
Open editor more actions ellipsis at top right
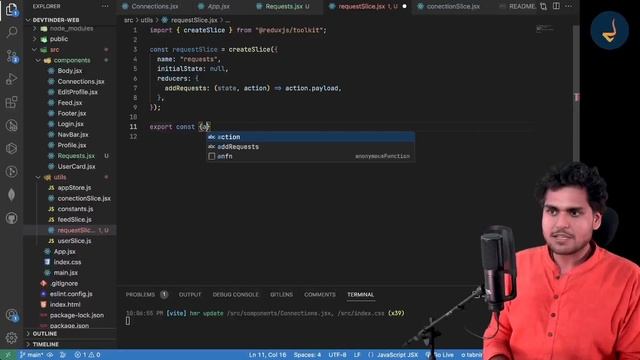569,6
